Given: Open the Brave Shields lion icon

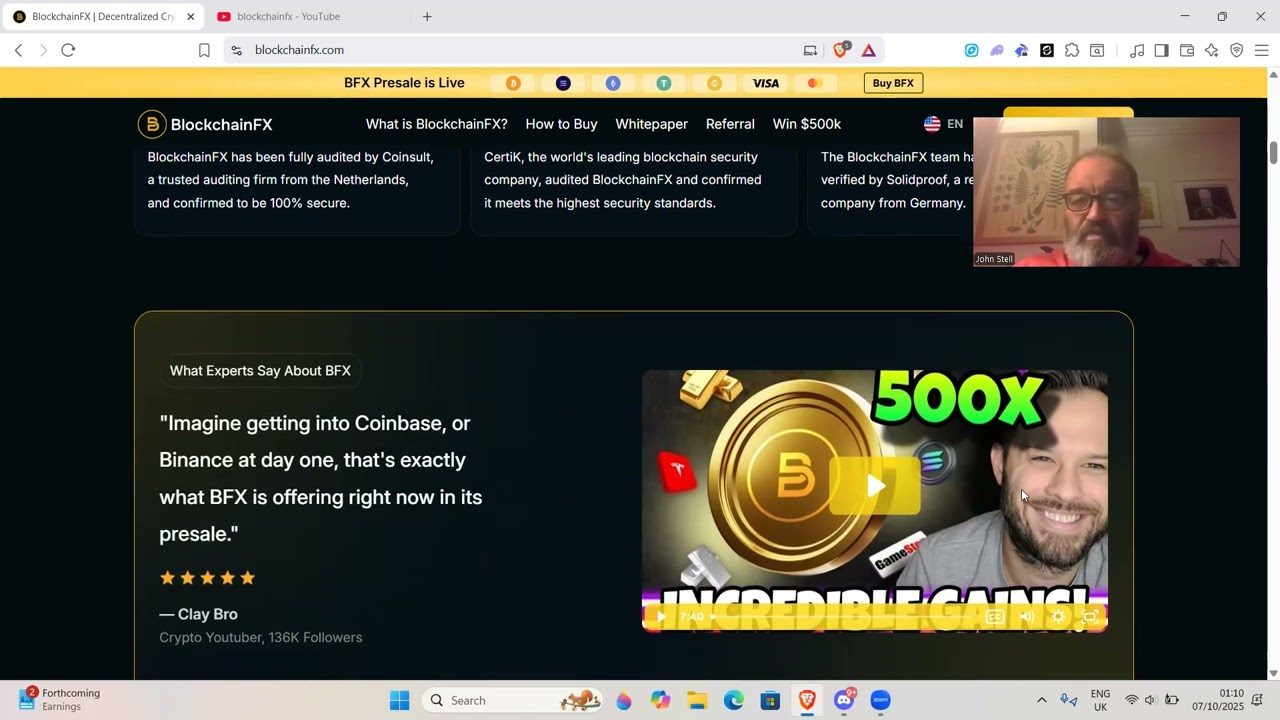Looking at the screenshot, I should 841,50.
